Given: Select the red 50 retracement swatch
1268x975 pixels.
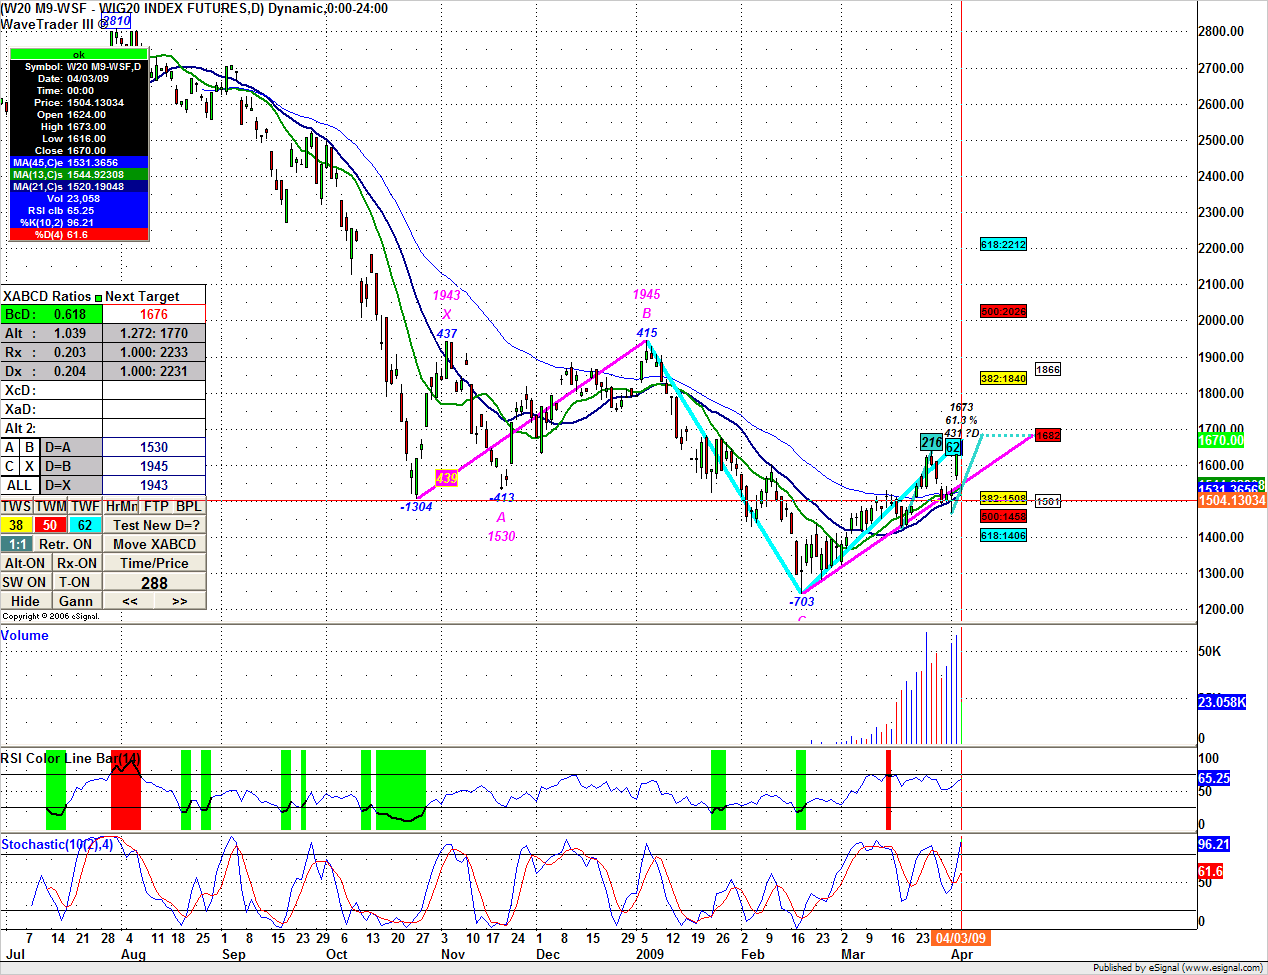Looking at the screenshot, I should point(50,525).
